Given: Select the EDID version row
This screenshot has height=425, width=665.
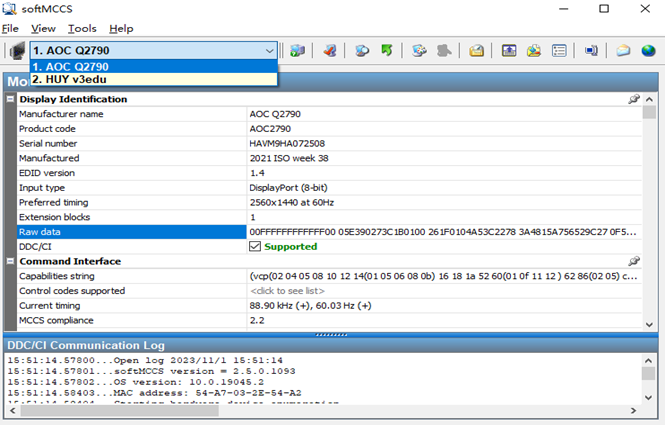Looking at the screenshot, I should pyautogui.click(x=329, y=173).
